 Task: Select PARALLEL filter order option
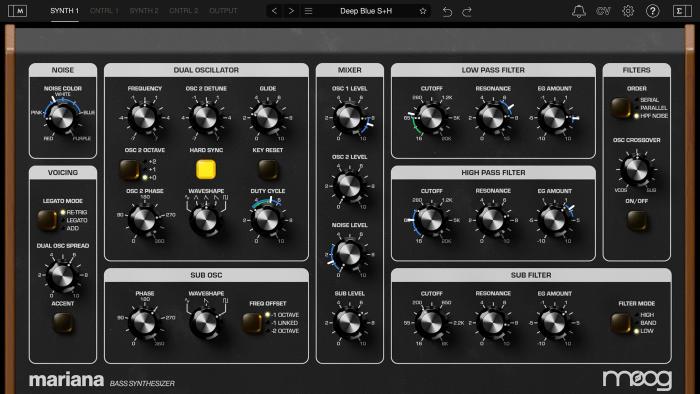click(x=651, y=108)
